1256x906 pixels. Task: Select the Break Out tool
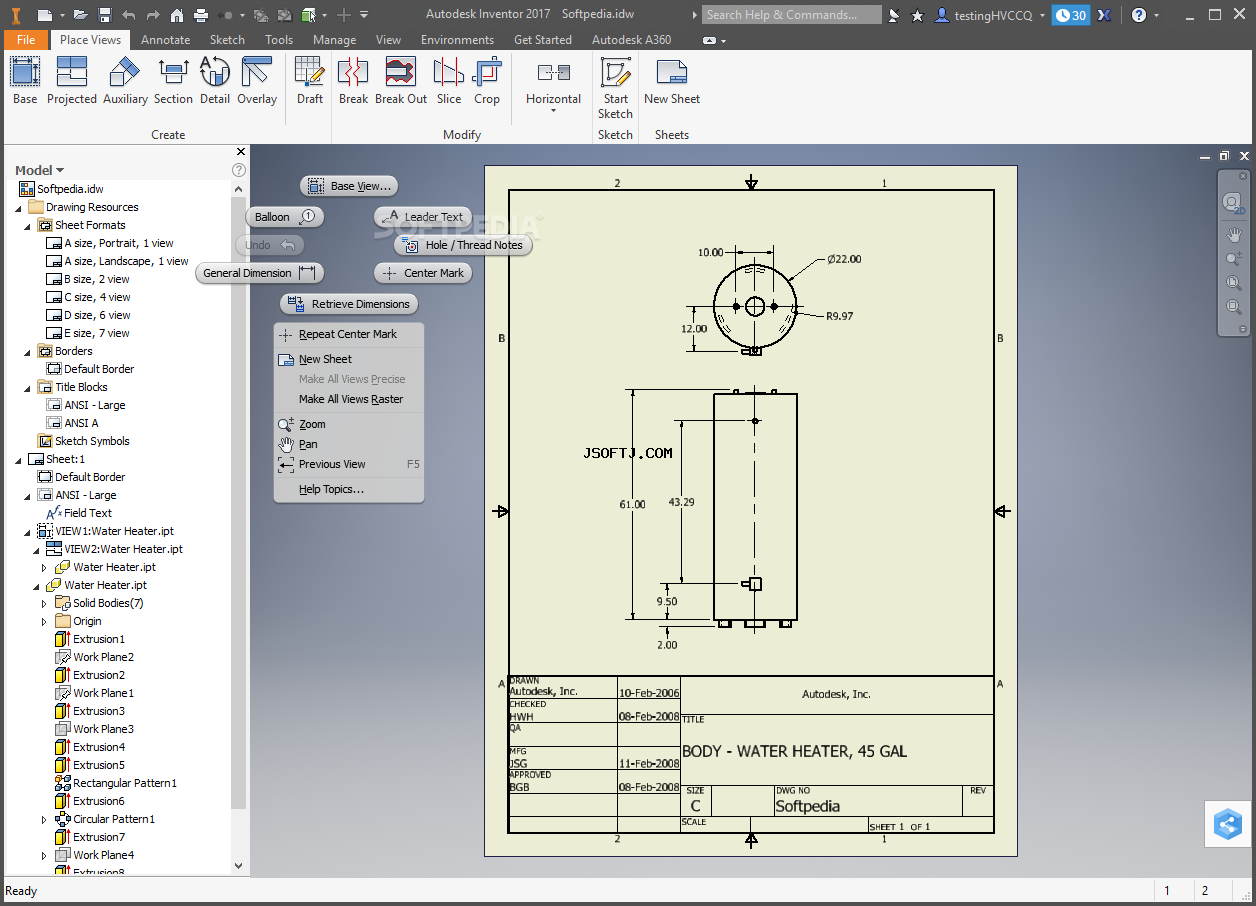click(x=401, y=81)
